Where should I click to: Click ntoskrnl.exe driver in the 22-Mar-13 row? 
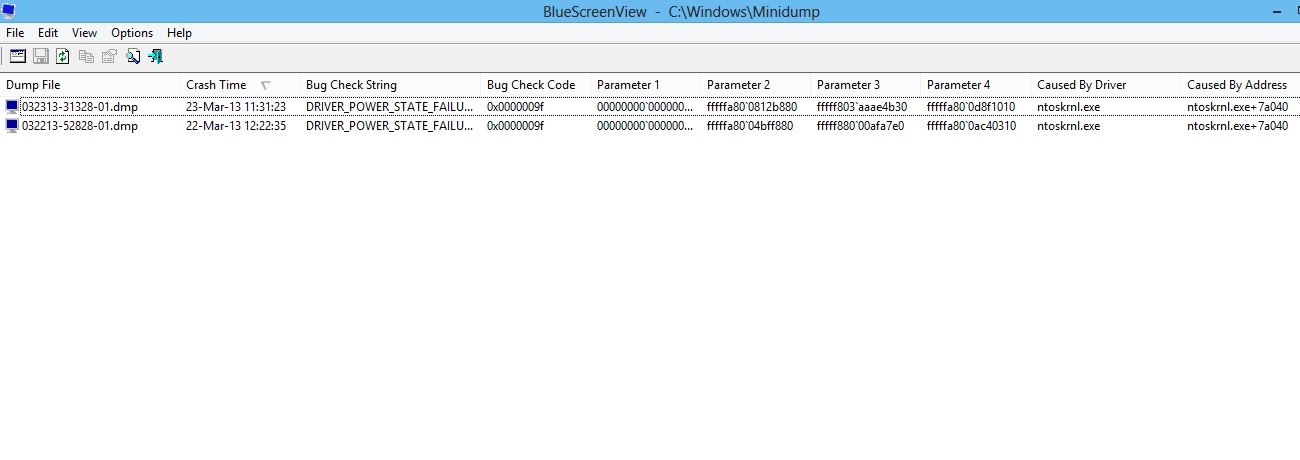[x=1068, y=126]
